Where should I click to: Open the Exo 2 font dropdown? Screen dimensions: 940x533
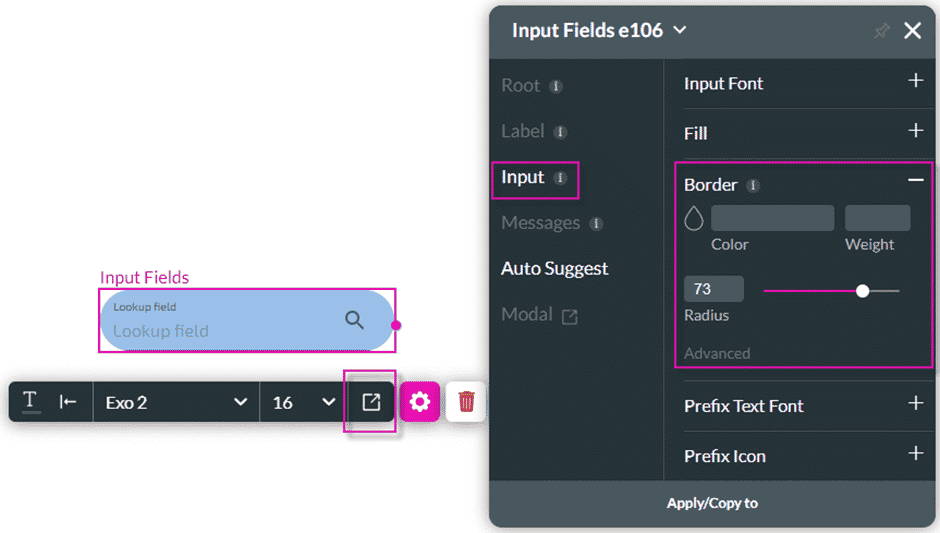[176, 402]
